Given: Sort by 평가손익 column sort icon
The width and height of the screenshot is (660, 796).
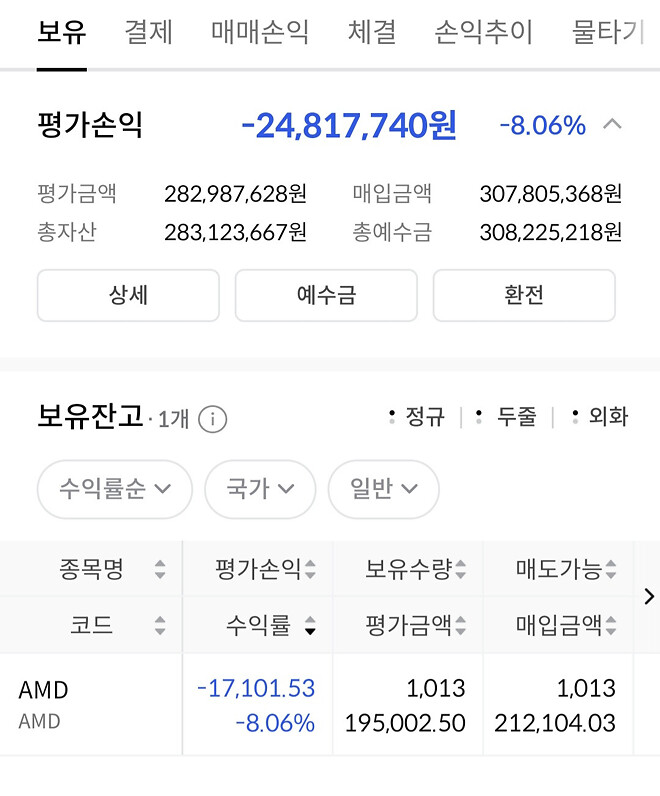Looking at the screenshot, I should (x=310, y=570).
